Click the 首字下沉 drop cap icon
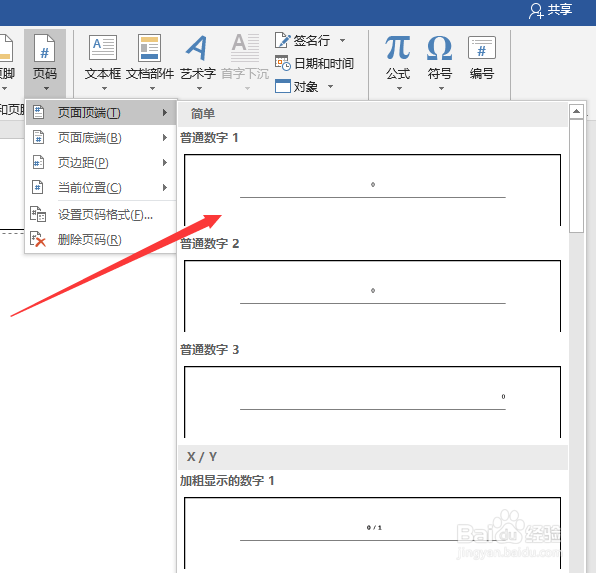The height and width of the screenshot is (573, 596). point(245,48)
